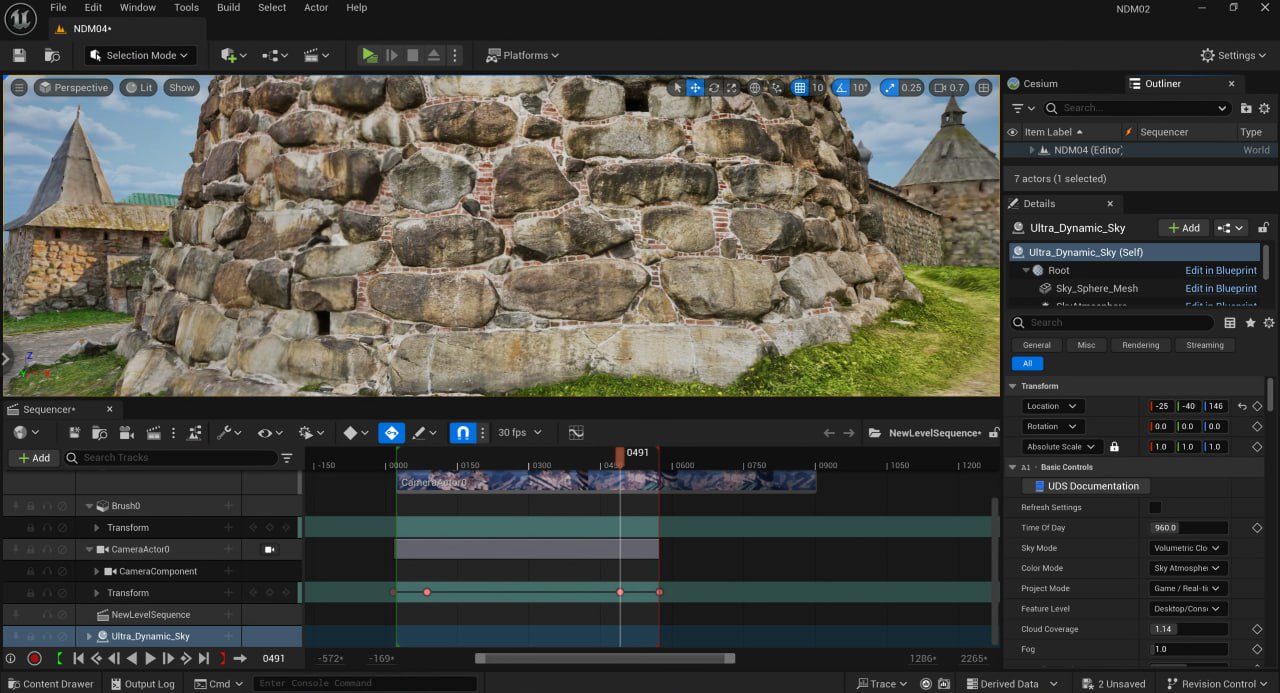
Task: Click Sequencer curve editor icon
Action: coord(576,433)
